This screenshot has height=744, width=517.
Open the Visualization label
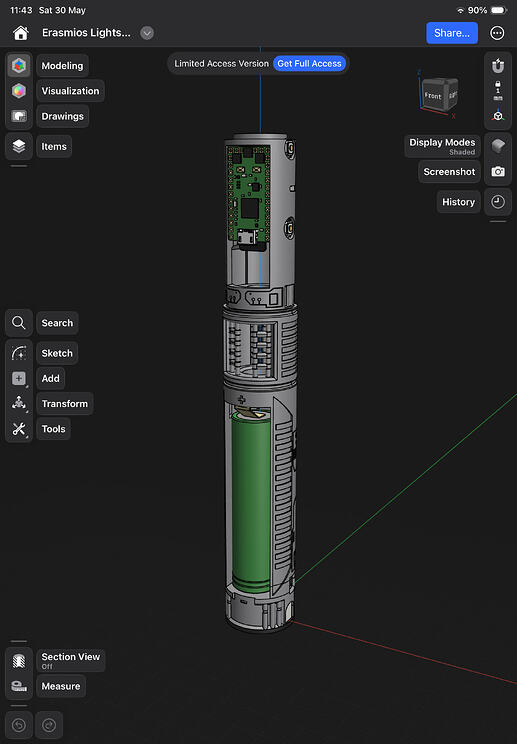click(x=70, y=91)
